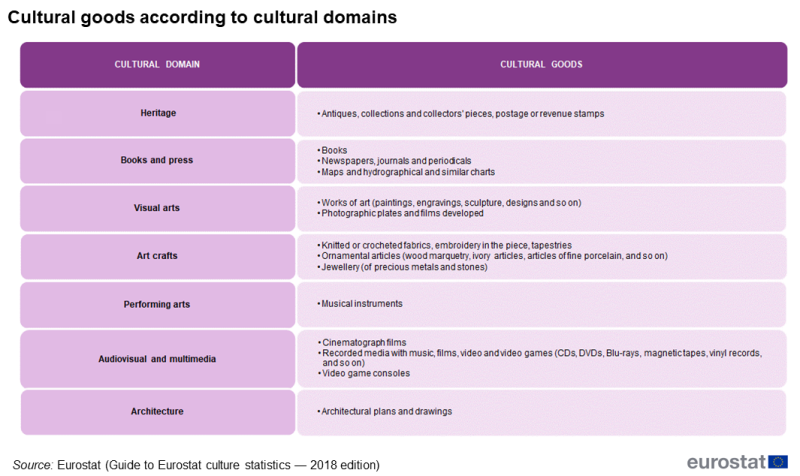Select 'Maps and hydrographical and similar charts'
The image size is (800, 476).
click(x=406, y=172)
